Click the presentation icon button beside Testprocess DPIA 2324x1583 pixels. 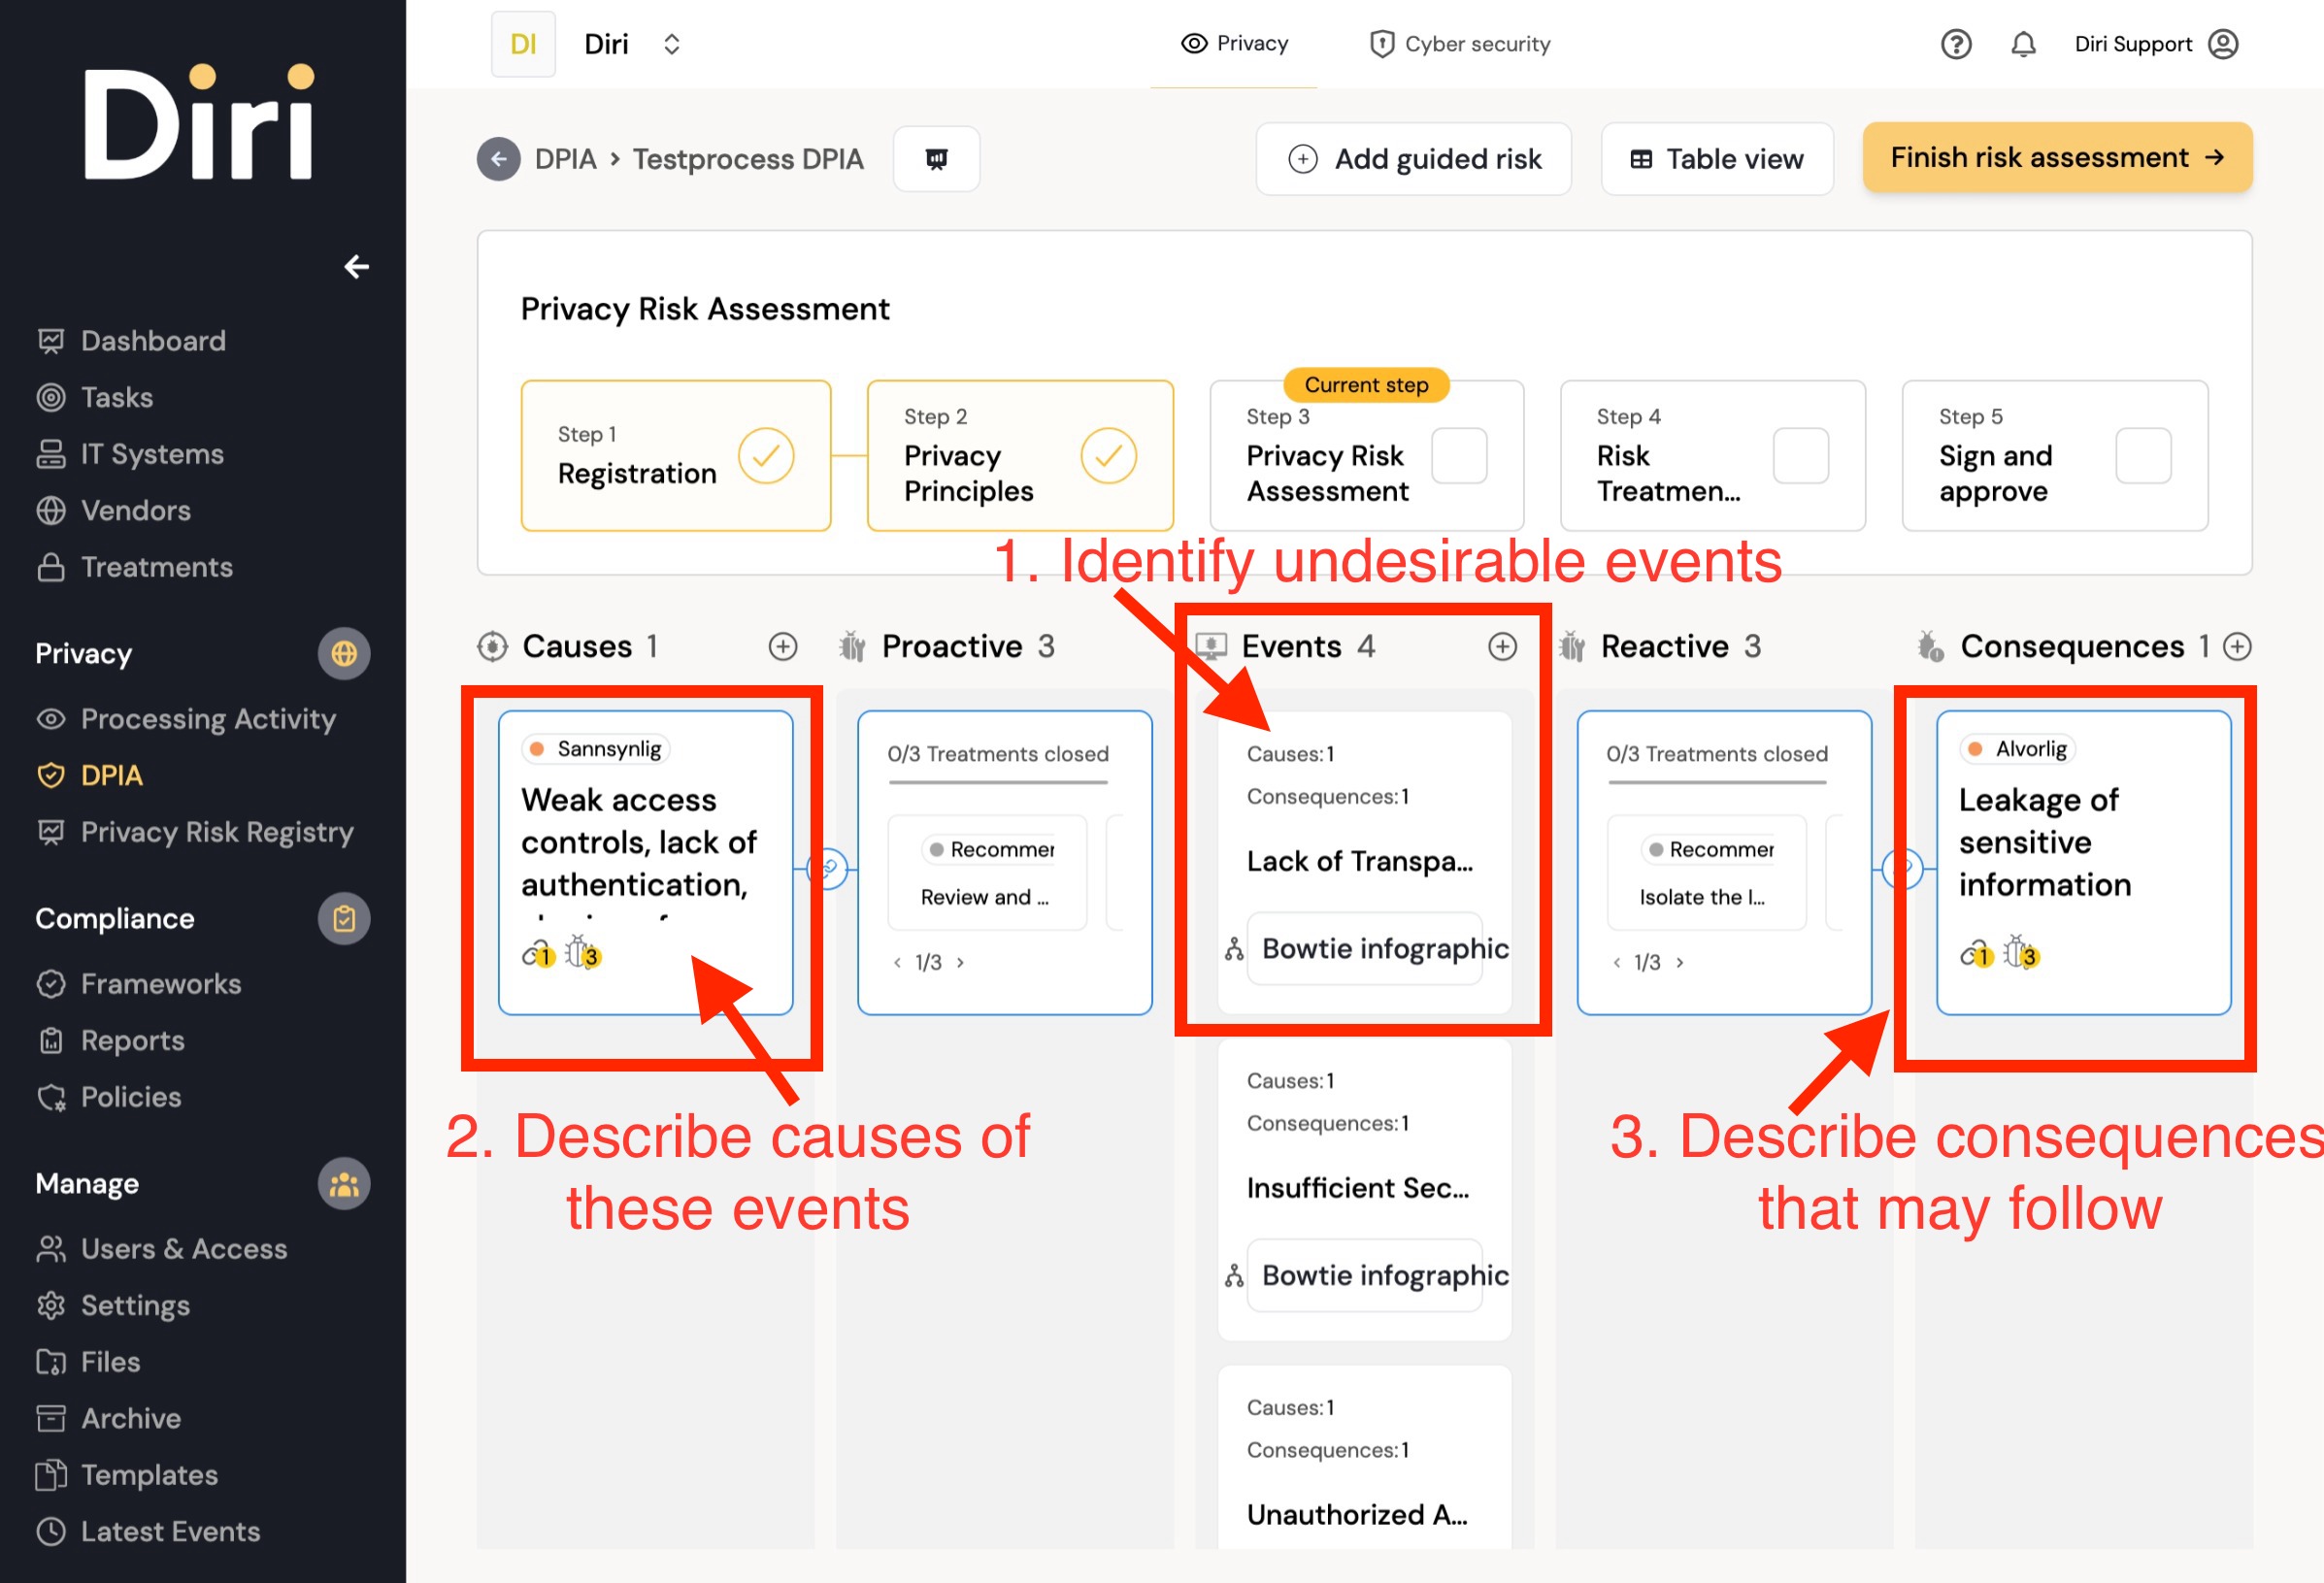[x=936, y=159]
